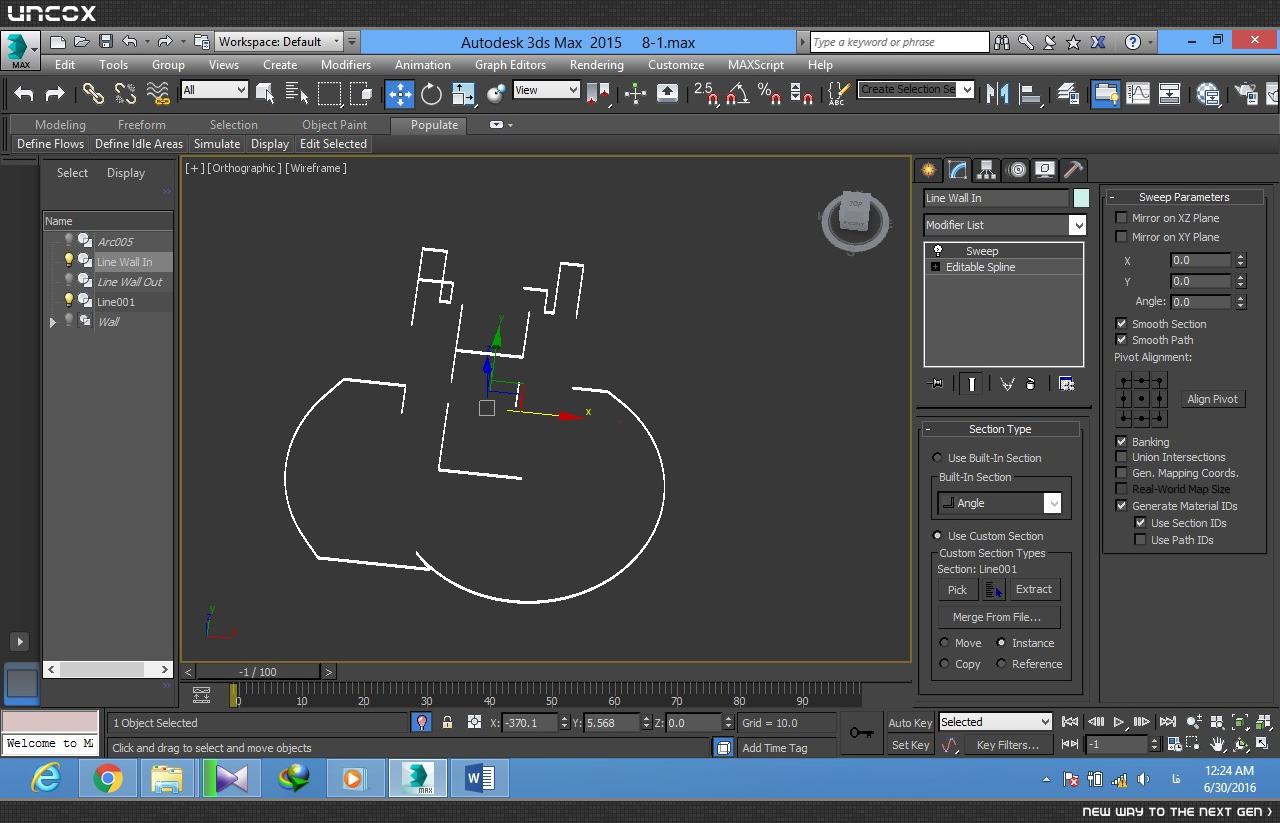The width and height of the screenshot is (1280, 823).
Task: Switch to the Create command panel
Action: 929,169
